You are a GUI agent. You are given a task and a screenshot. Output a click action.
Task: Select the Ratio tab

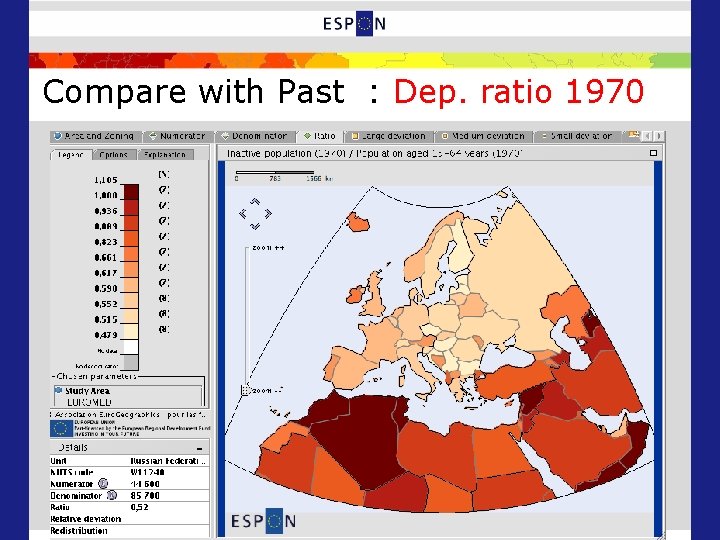[320, 136]
